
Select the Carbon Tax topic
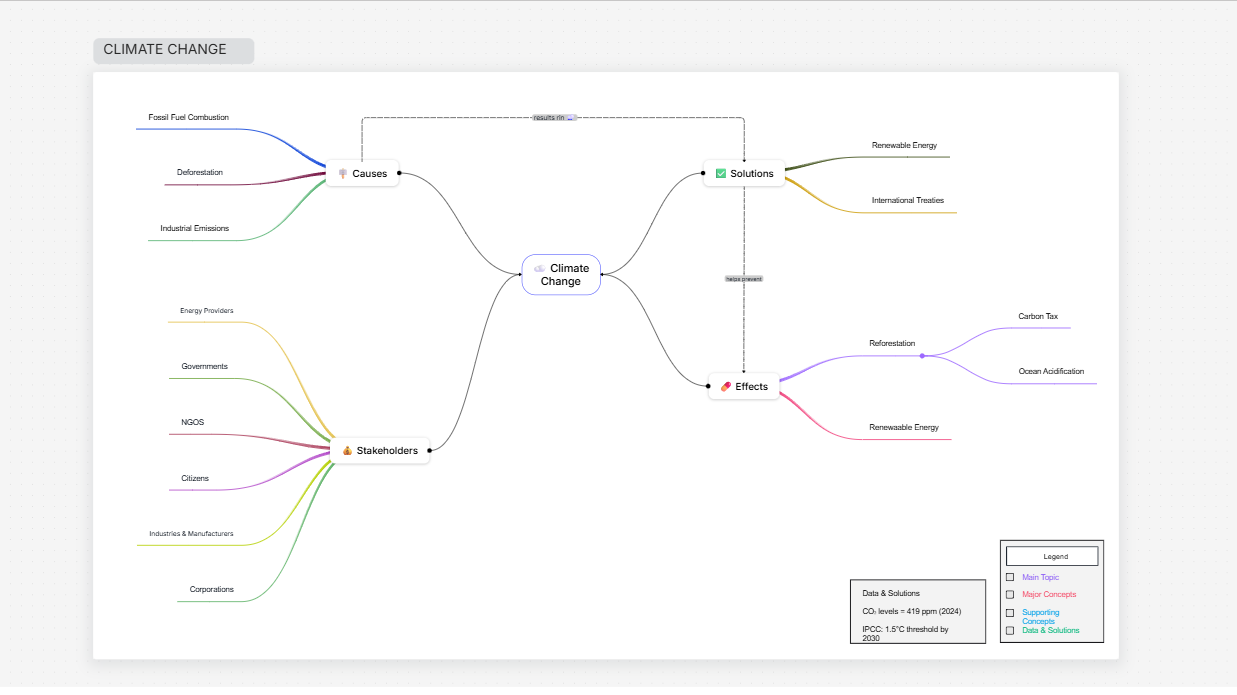pos(1038,316)
